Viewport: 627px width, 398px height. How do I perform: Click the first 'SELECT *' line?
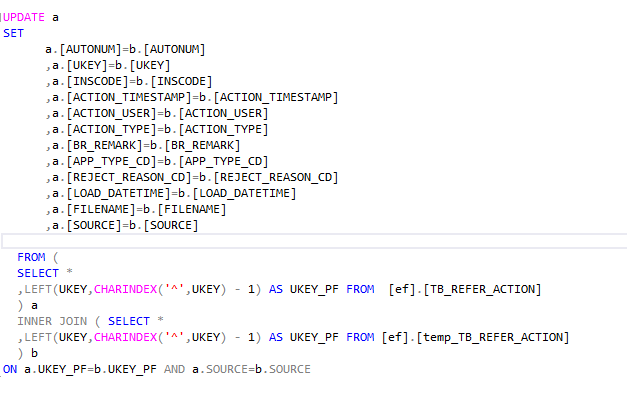click(x=45, y=273)
